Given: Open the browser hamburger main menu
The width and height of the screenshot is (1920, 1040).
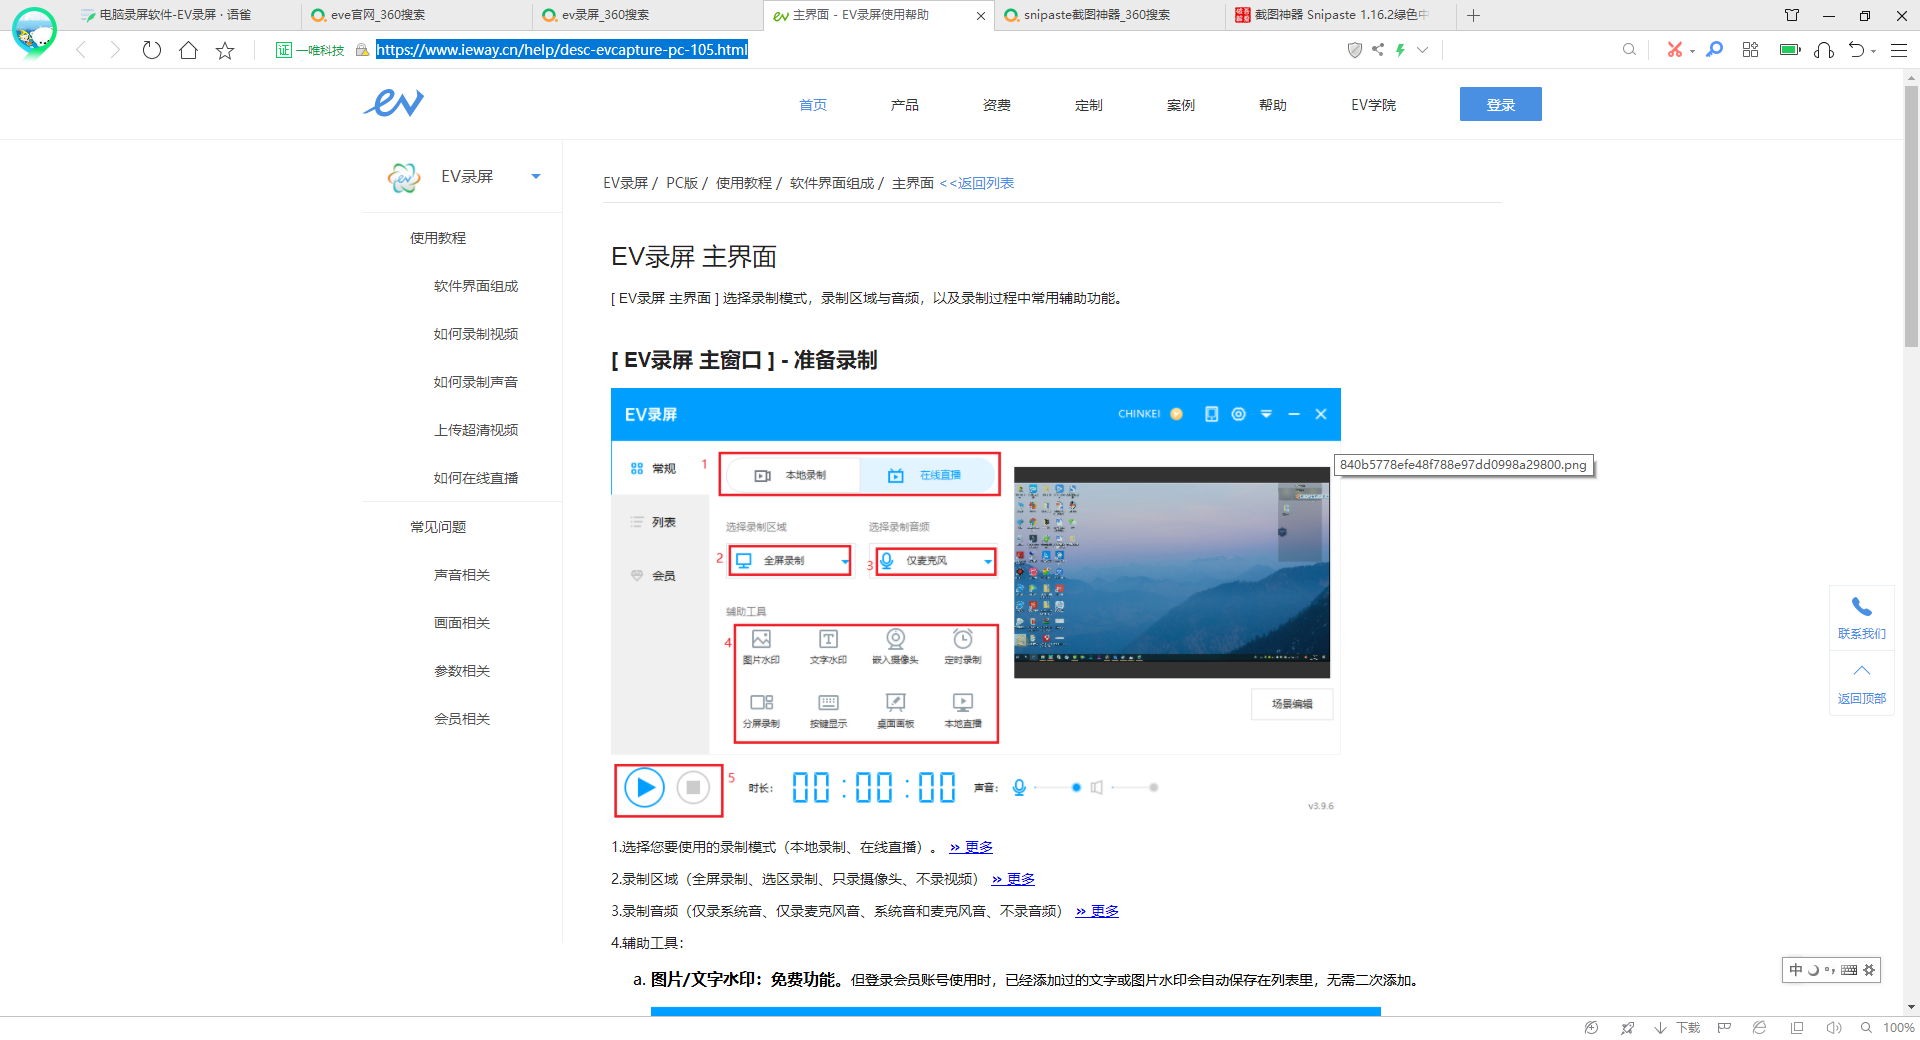Looking at the screenshot, I should pyautogui.click(x=1899, y=49).
